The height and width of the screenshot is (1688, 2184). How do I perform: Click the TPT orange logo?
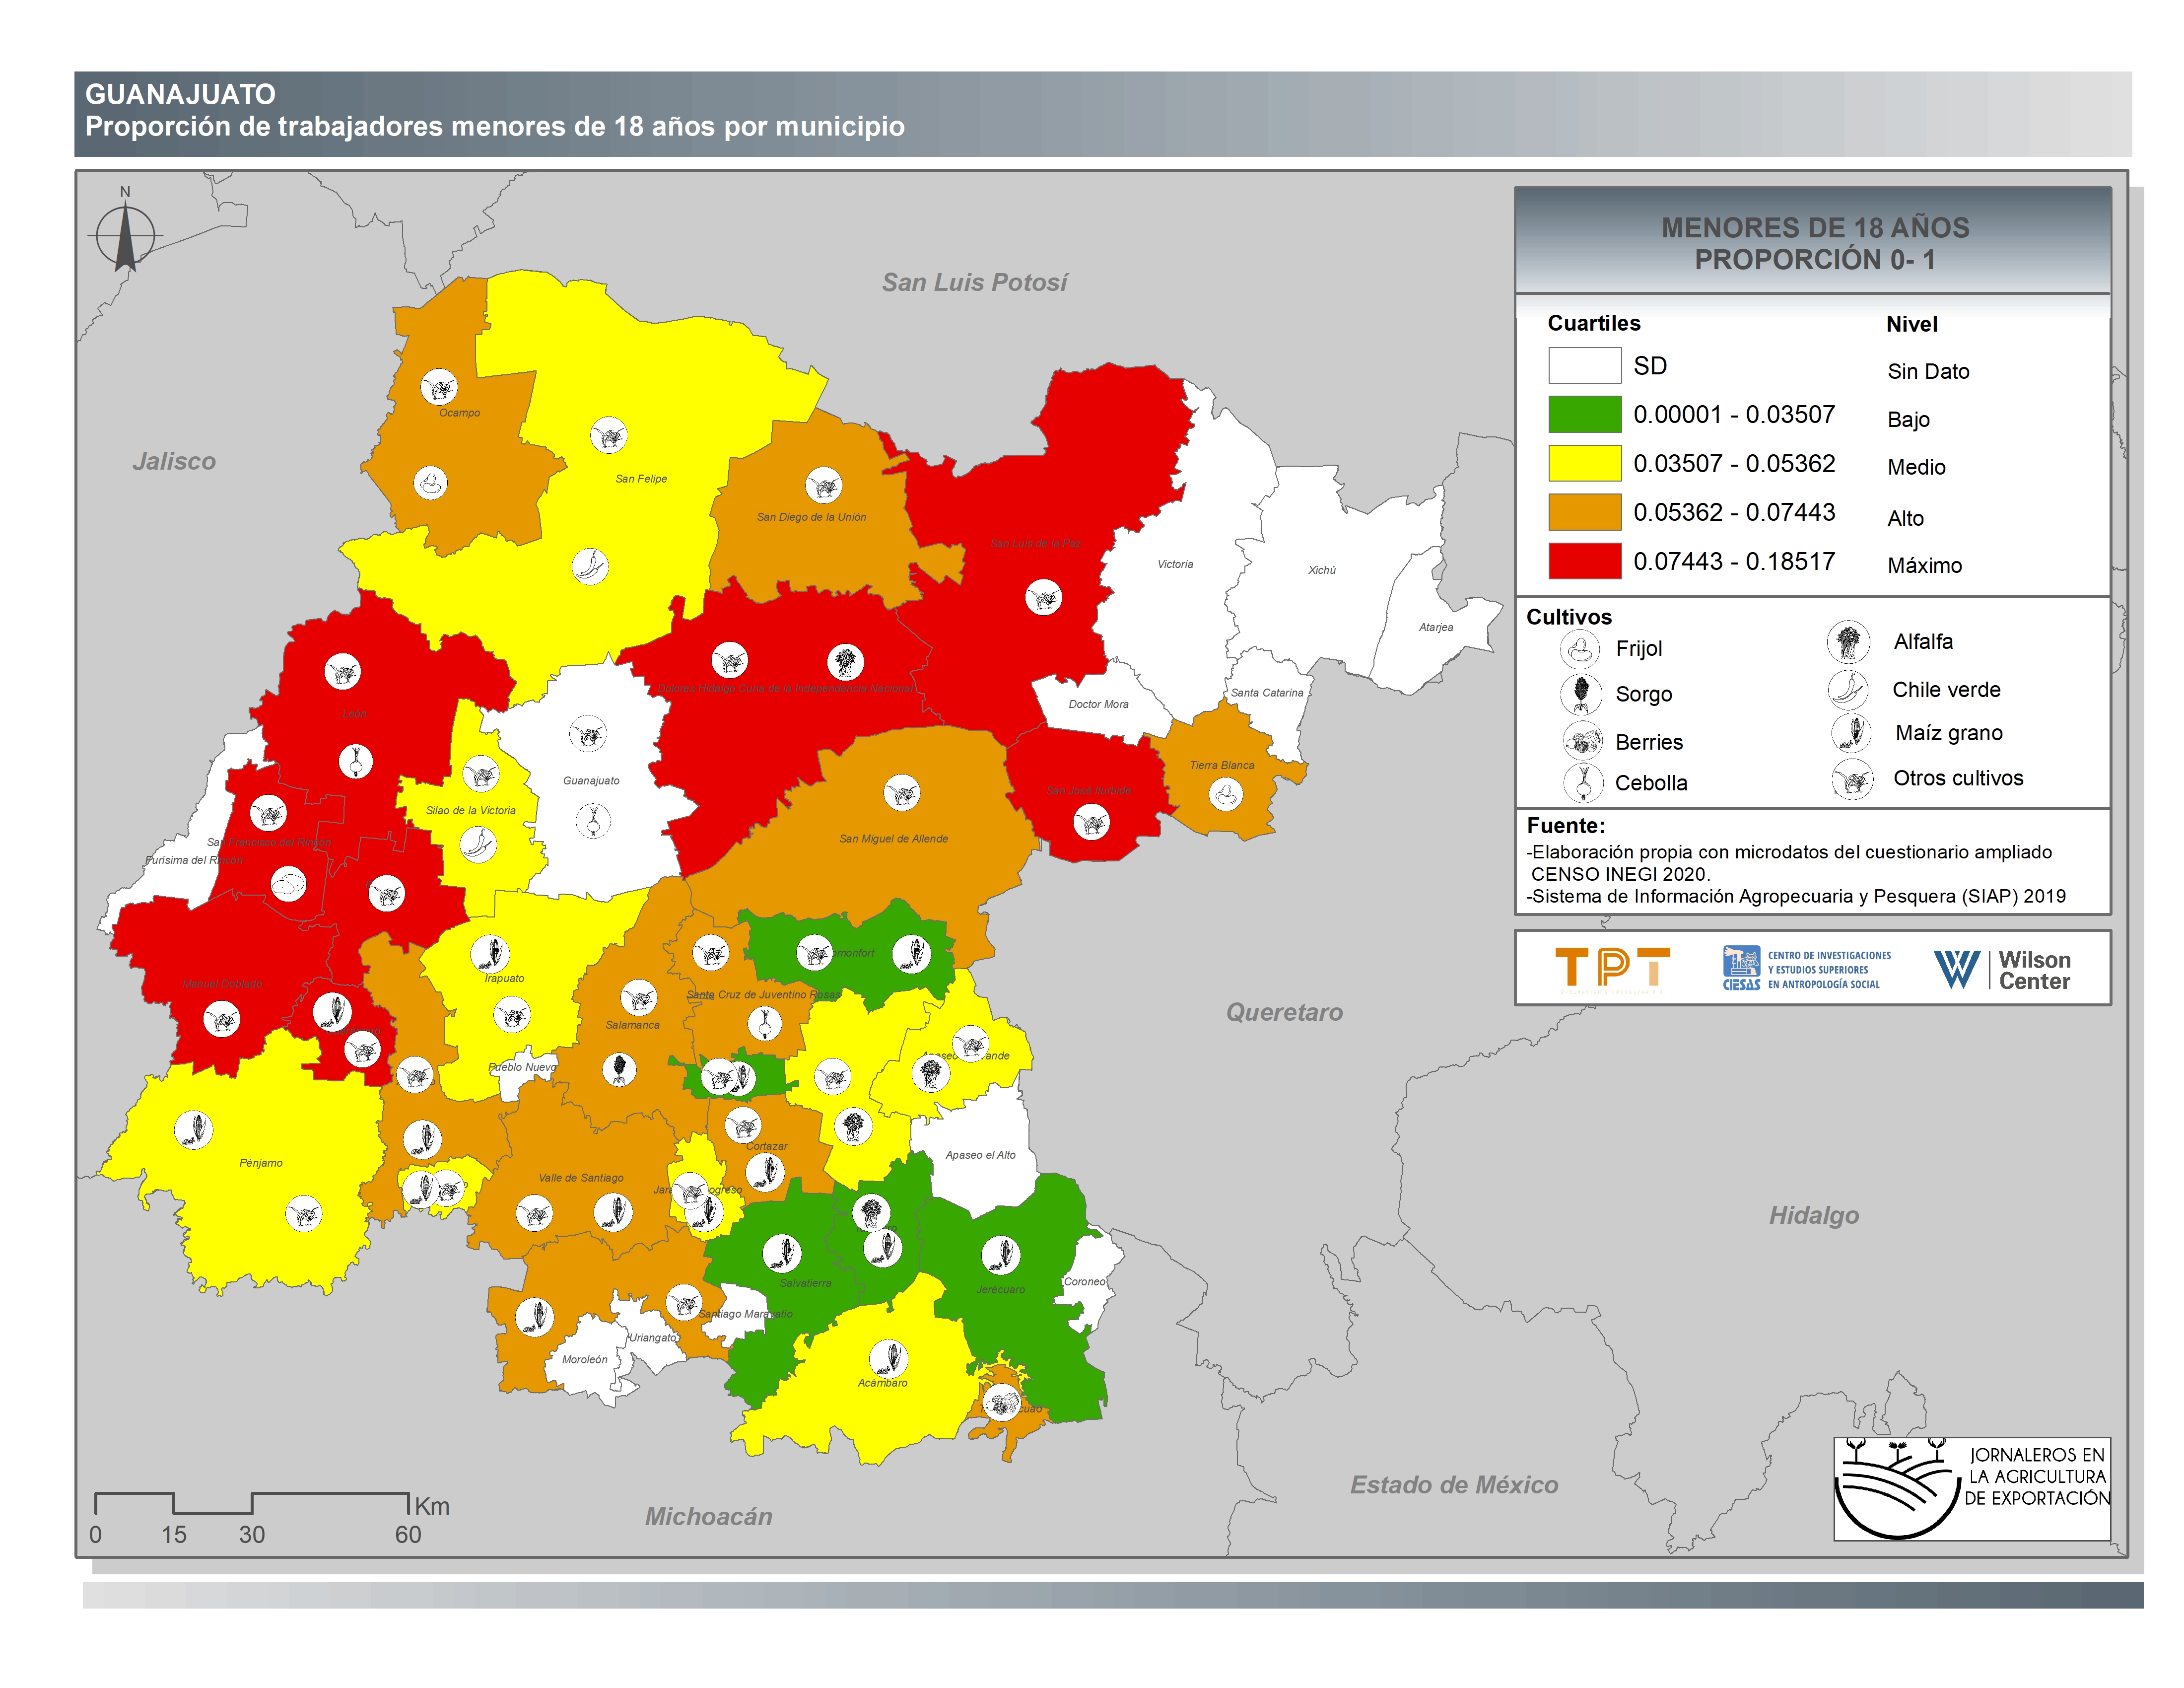1612,968
